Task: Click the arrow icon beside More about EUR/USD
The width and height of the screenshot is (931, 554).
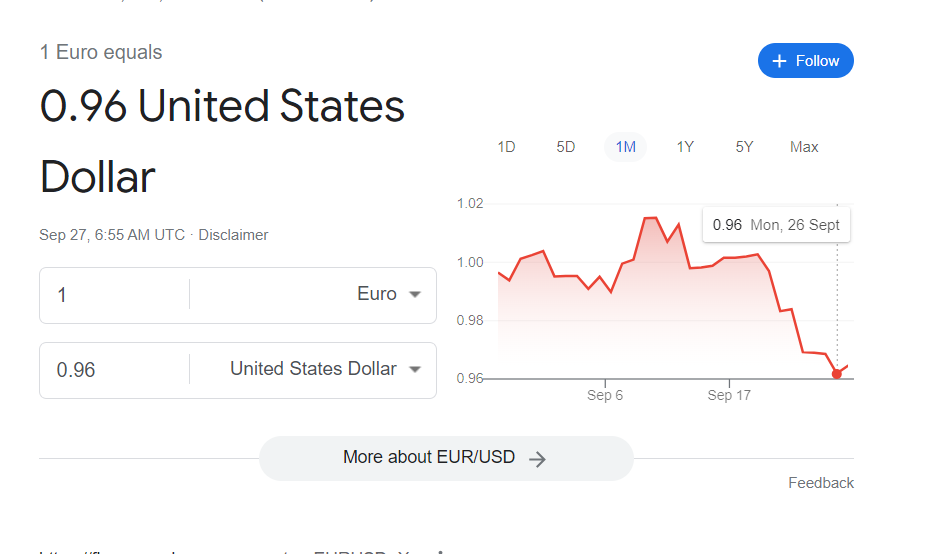Action: pos(537,459)
